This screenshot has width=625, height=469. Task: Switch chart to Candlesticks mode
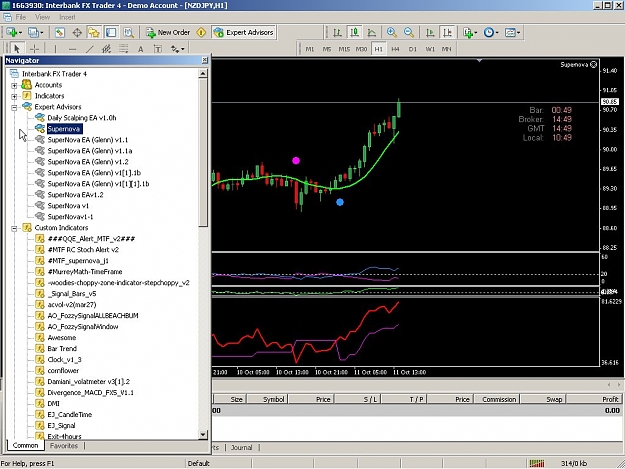(x=354, y=32)
